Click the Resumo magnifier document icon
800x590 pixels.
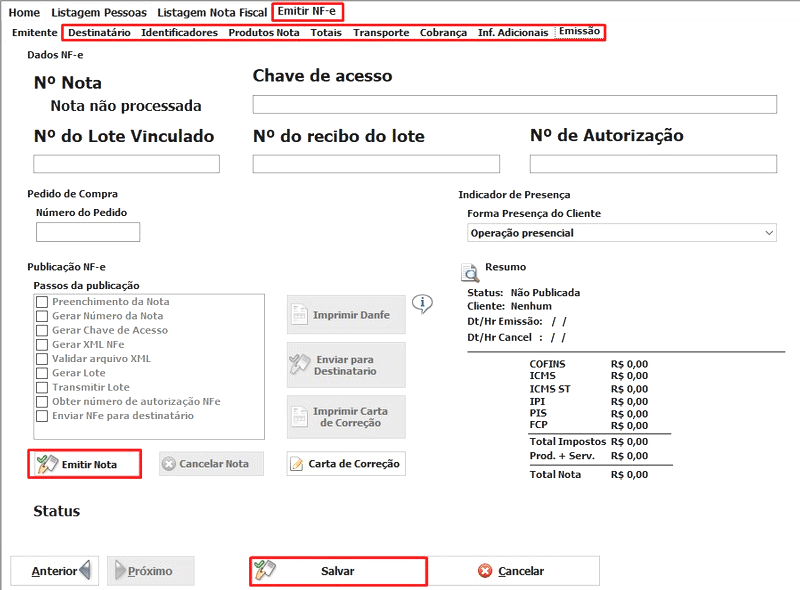pos(469,272)
